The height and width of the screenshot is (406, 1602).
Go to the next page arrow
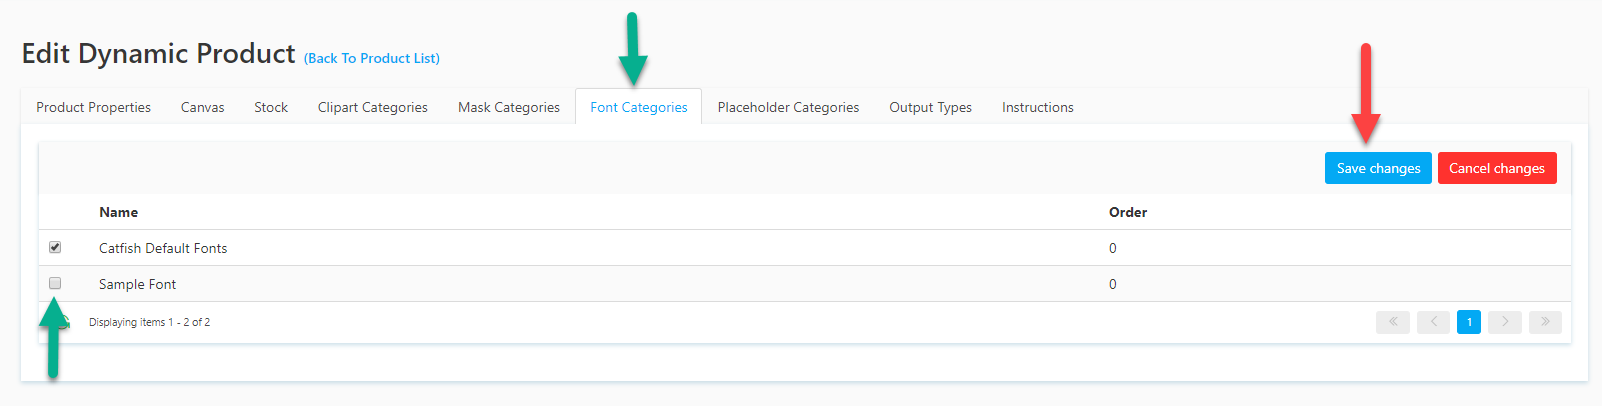pyautogui.click(x=1505, y=322)
